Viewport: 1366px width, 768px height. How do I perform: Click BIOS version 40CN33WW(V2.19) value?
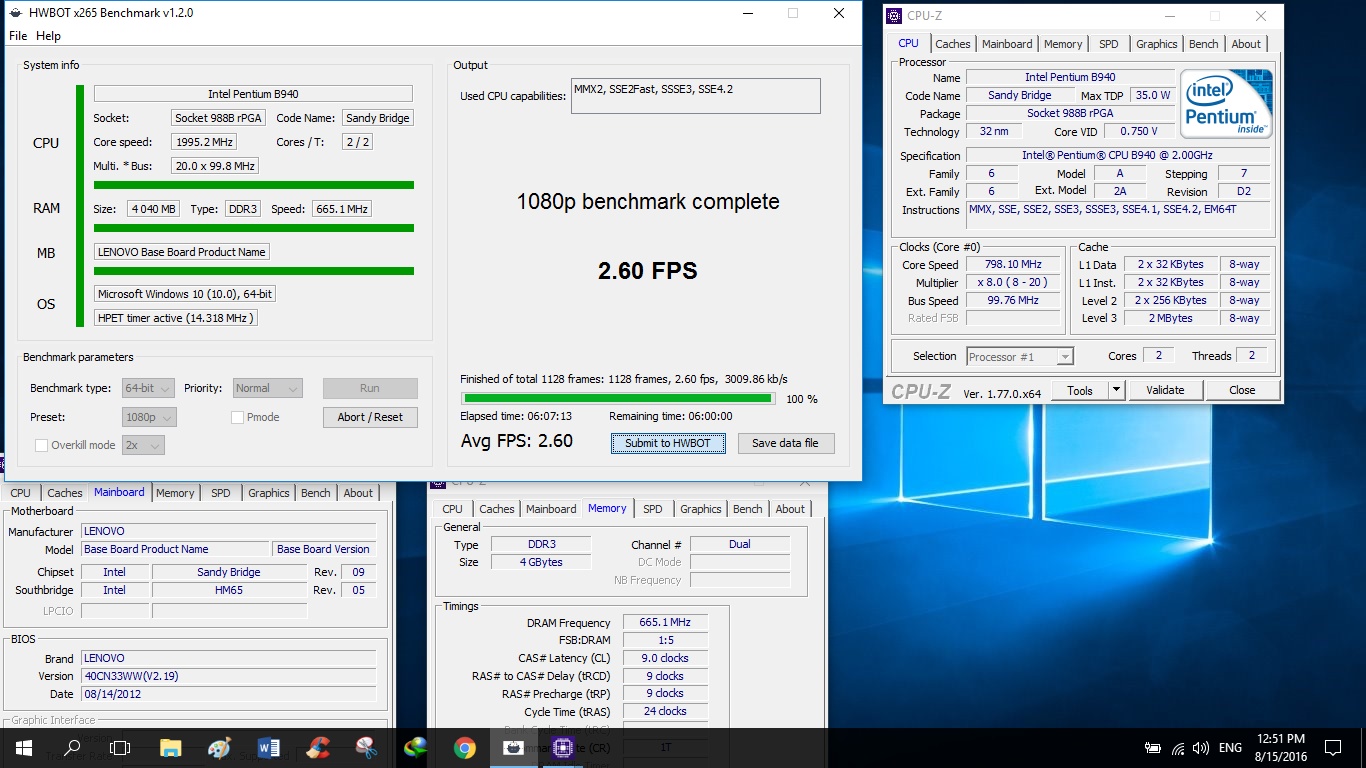[229, 676]
